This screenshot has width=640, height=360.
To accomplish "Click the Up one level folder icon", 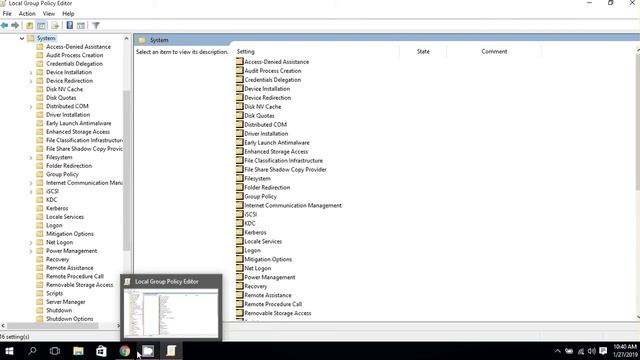I will (29, 26).
